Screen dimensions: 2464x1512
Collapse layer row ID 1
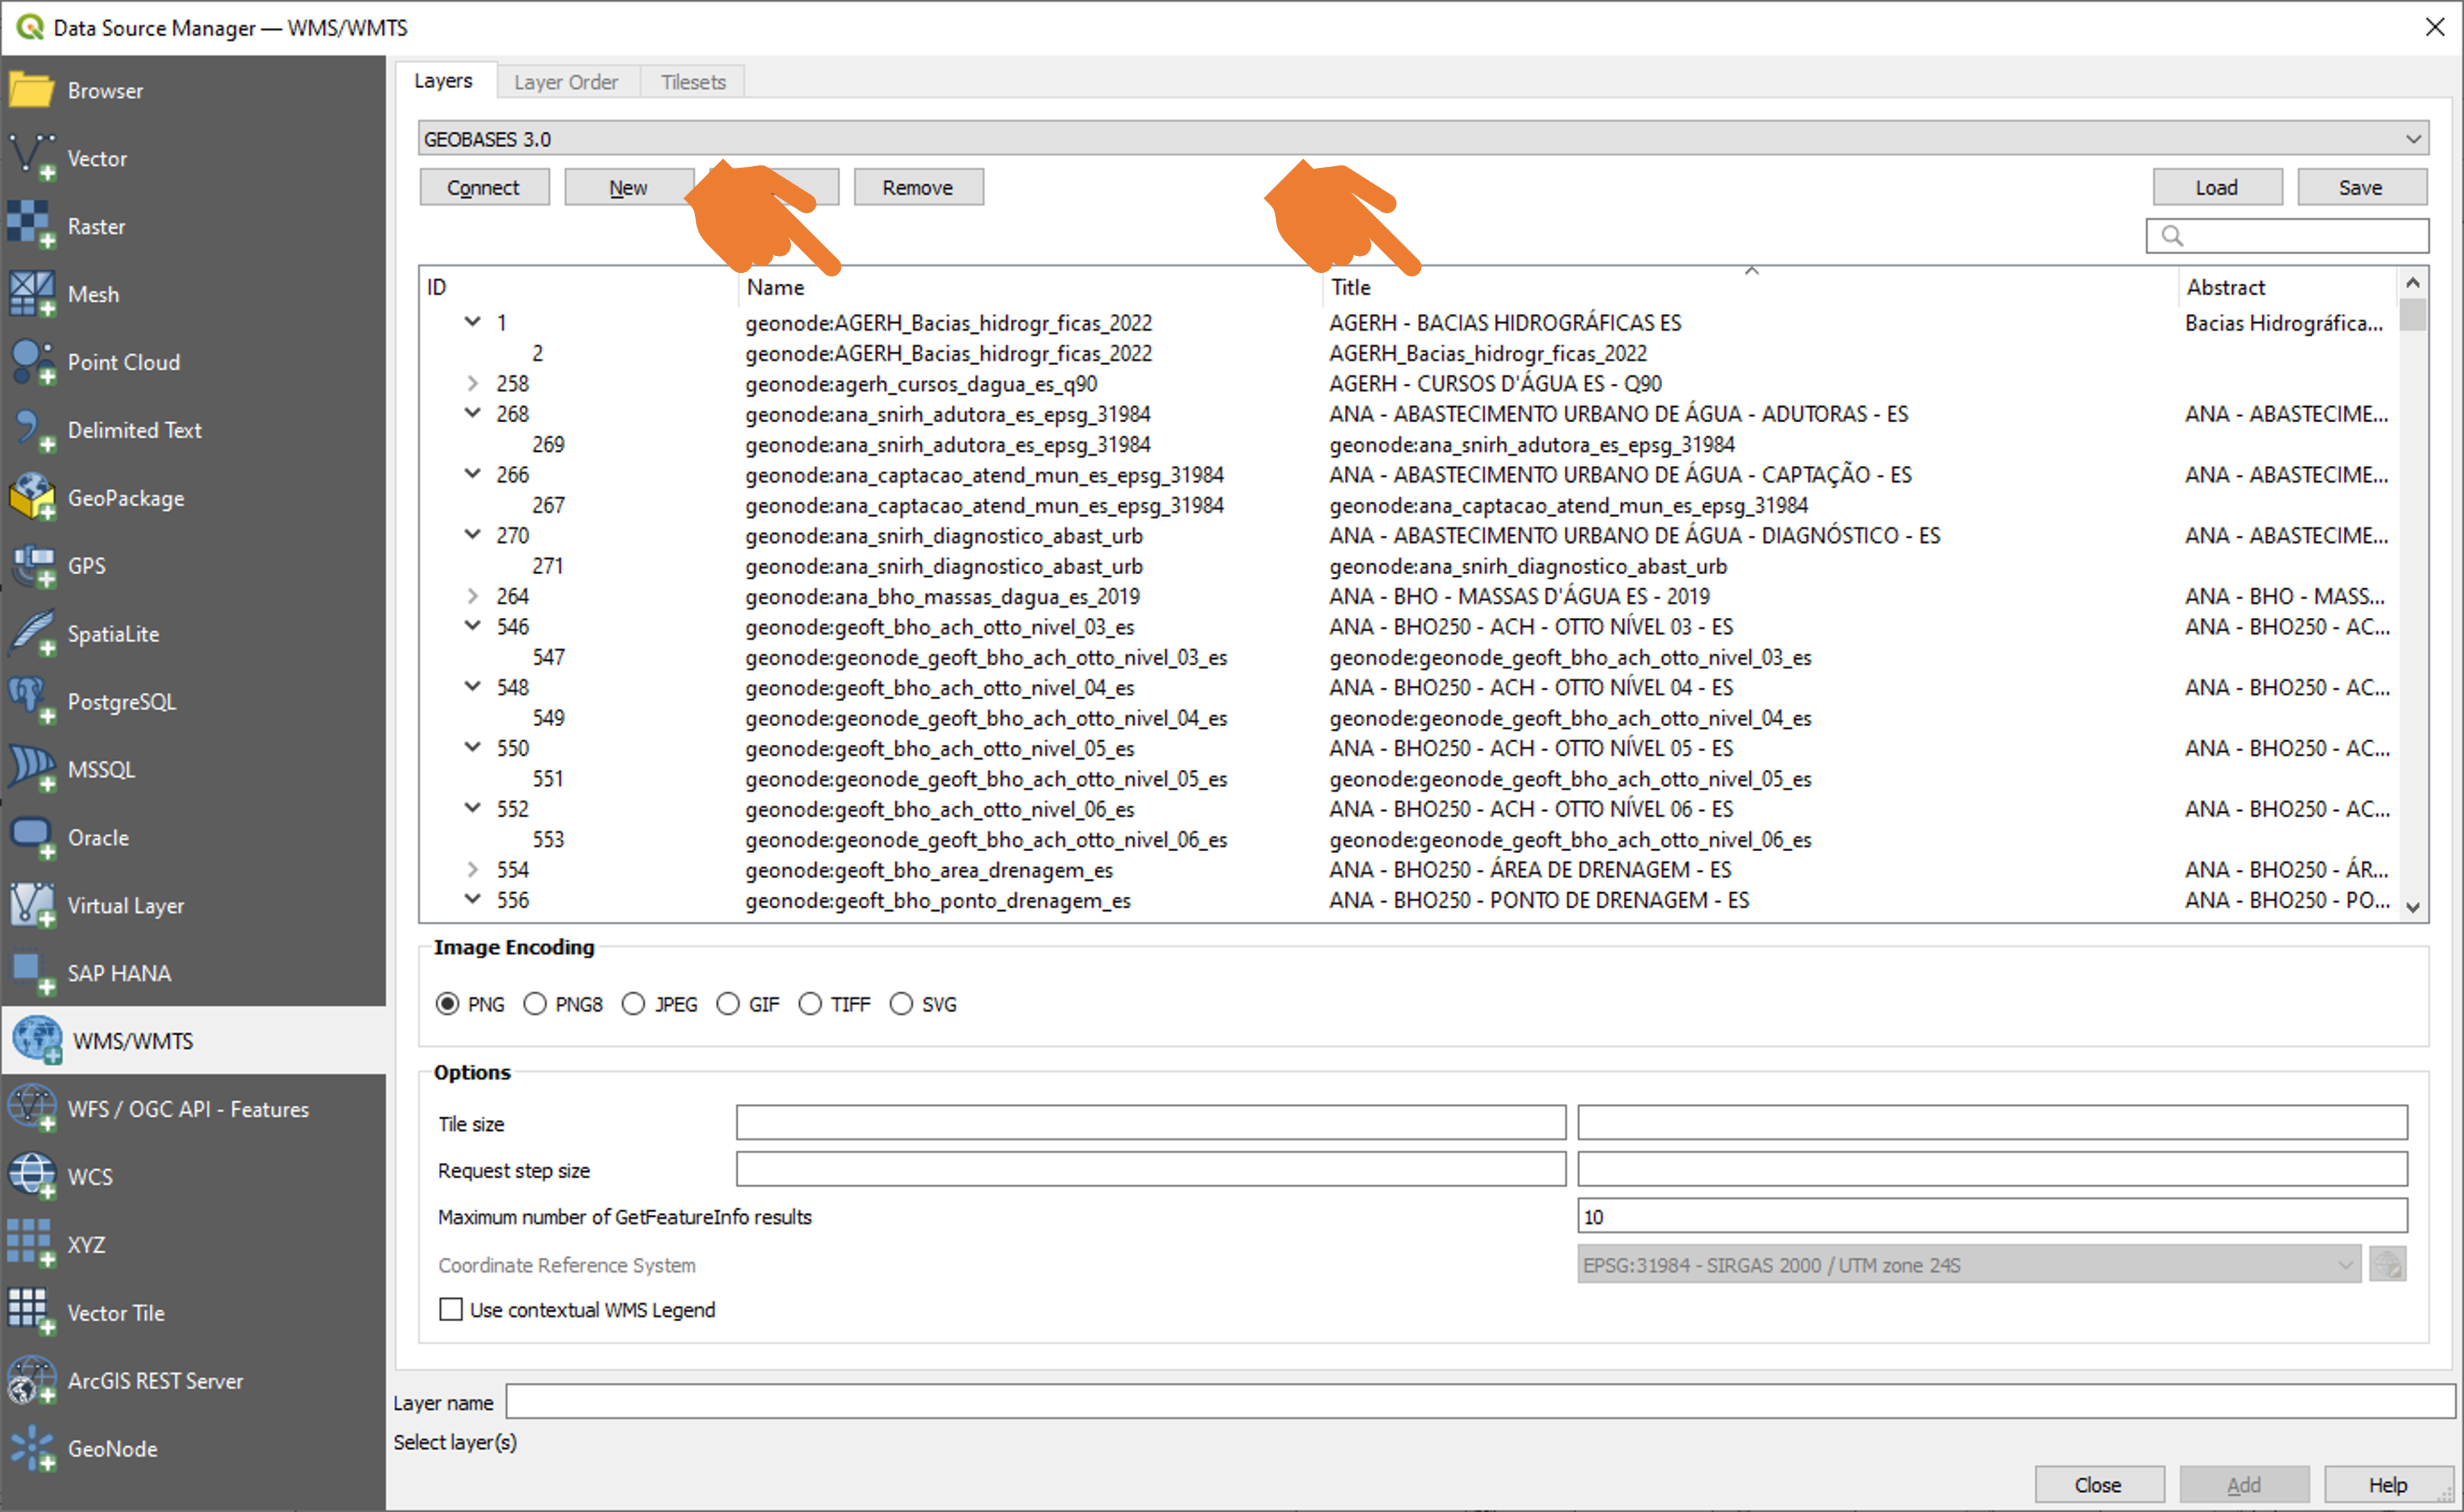(x=473, y=322)
